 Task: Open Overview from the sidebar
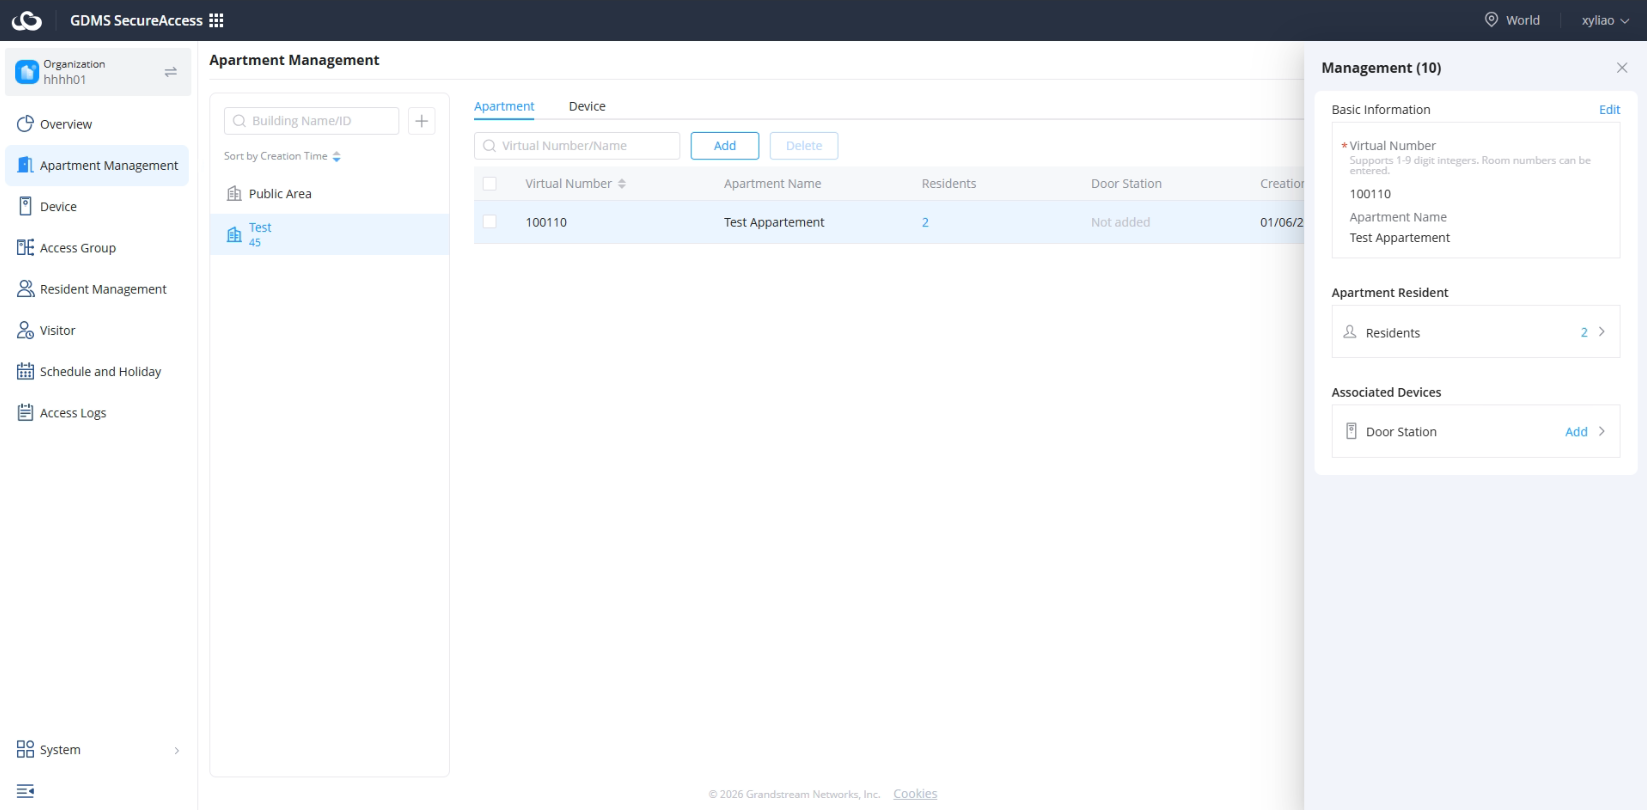tap(97, 124)
